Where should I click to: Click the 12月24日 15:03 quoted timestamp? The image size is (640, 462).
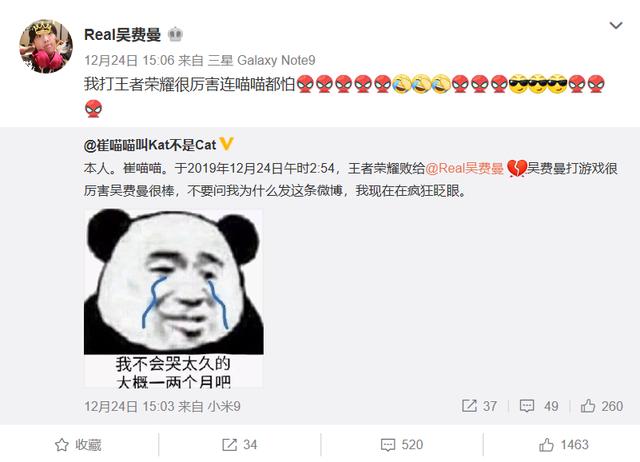pyautogui.click(x=129, y=406)
